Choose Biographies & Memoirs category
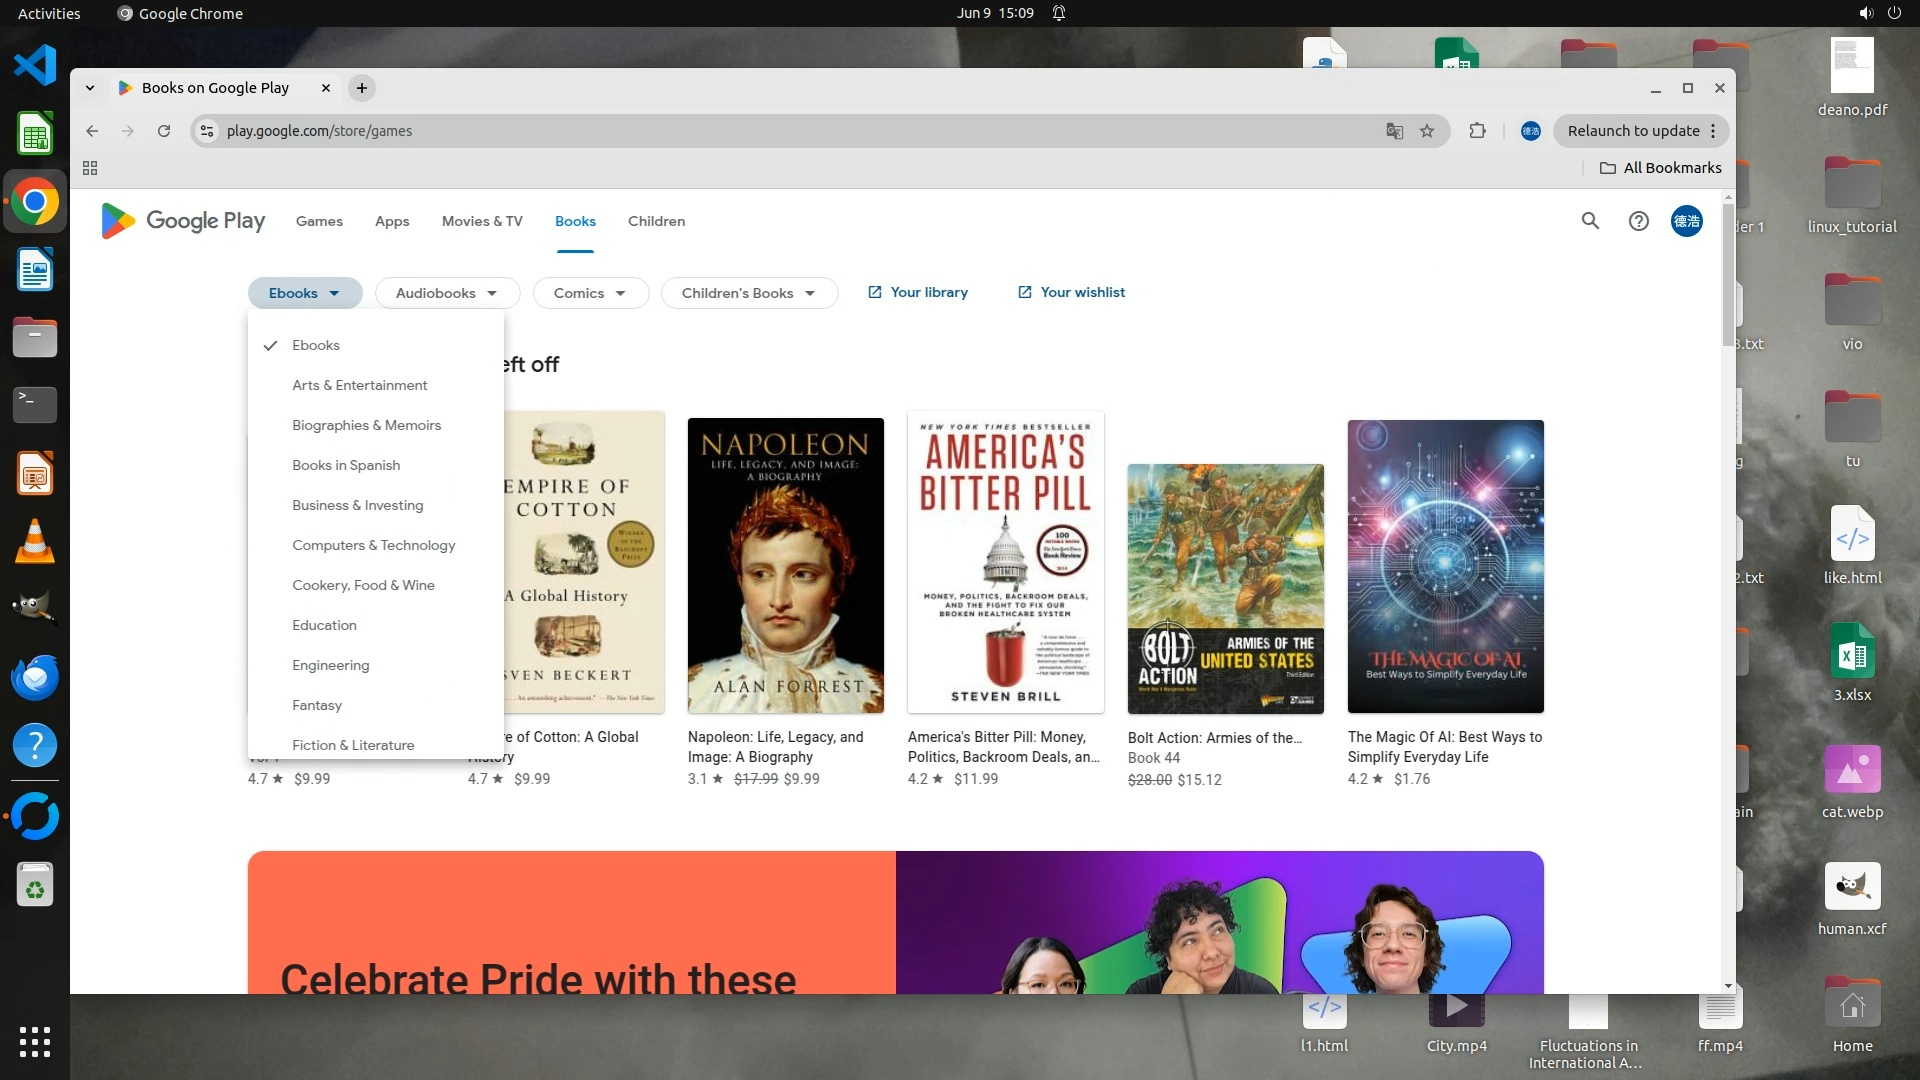Screen dimensions: 1920x1080 tap(366, 425)
